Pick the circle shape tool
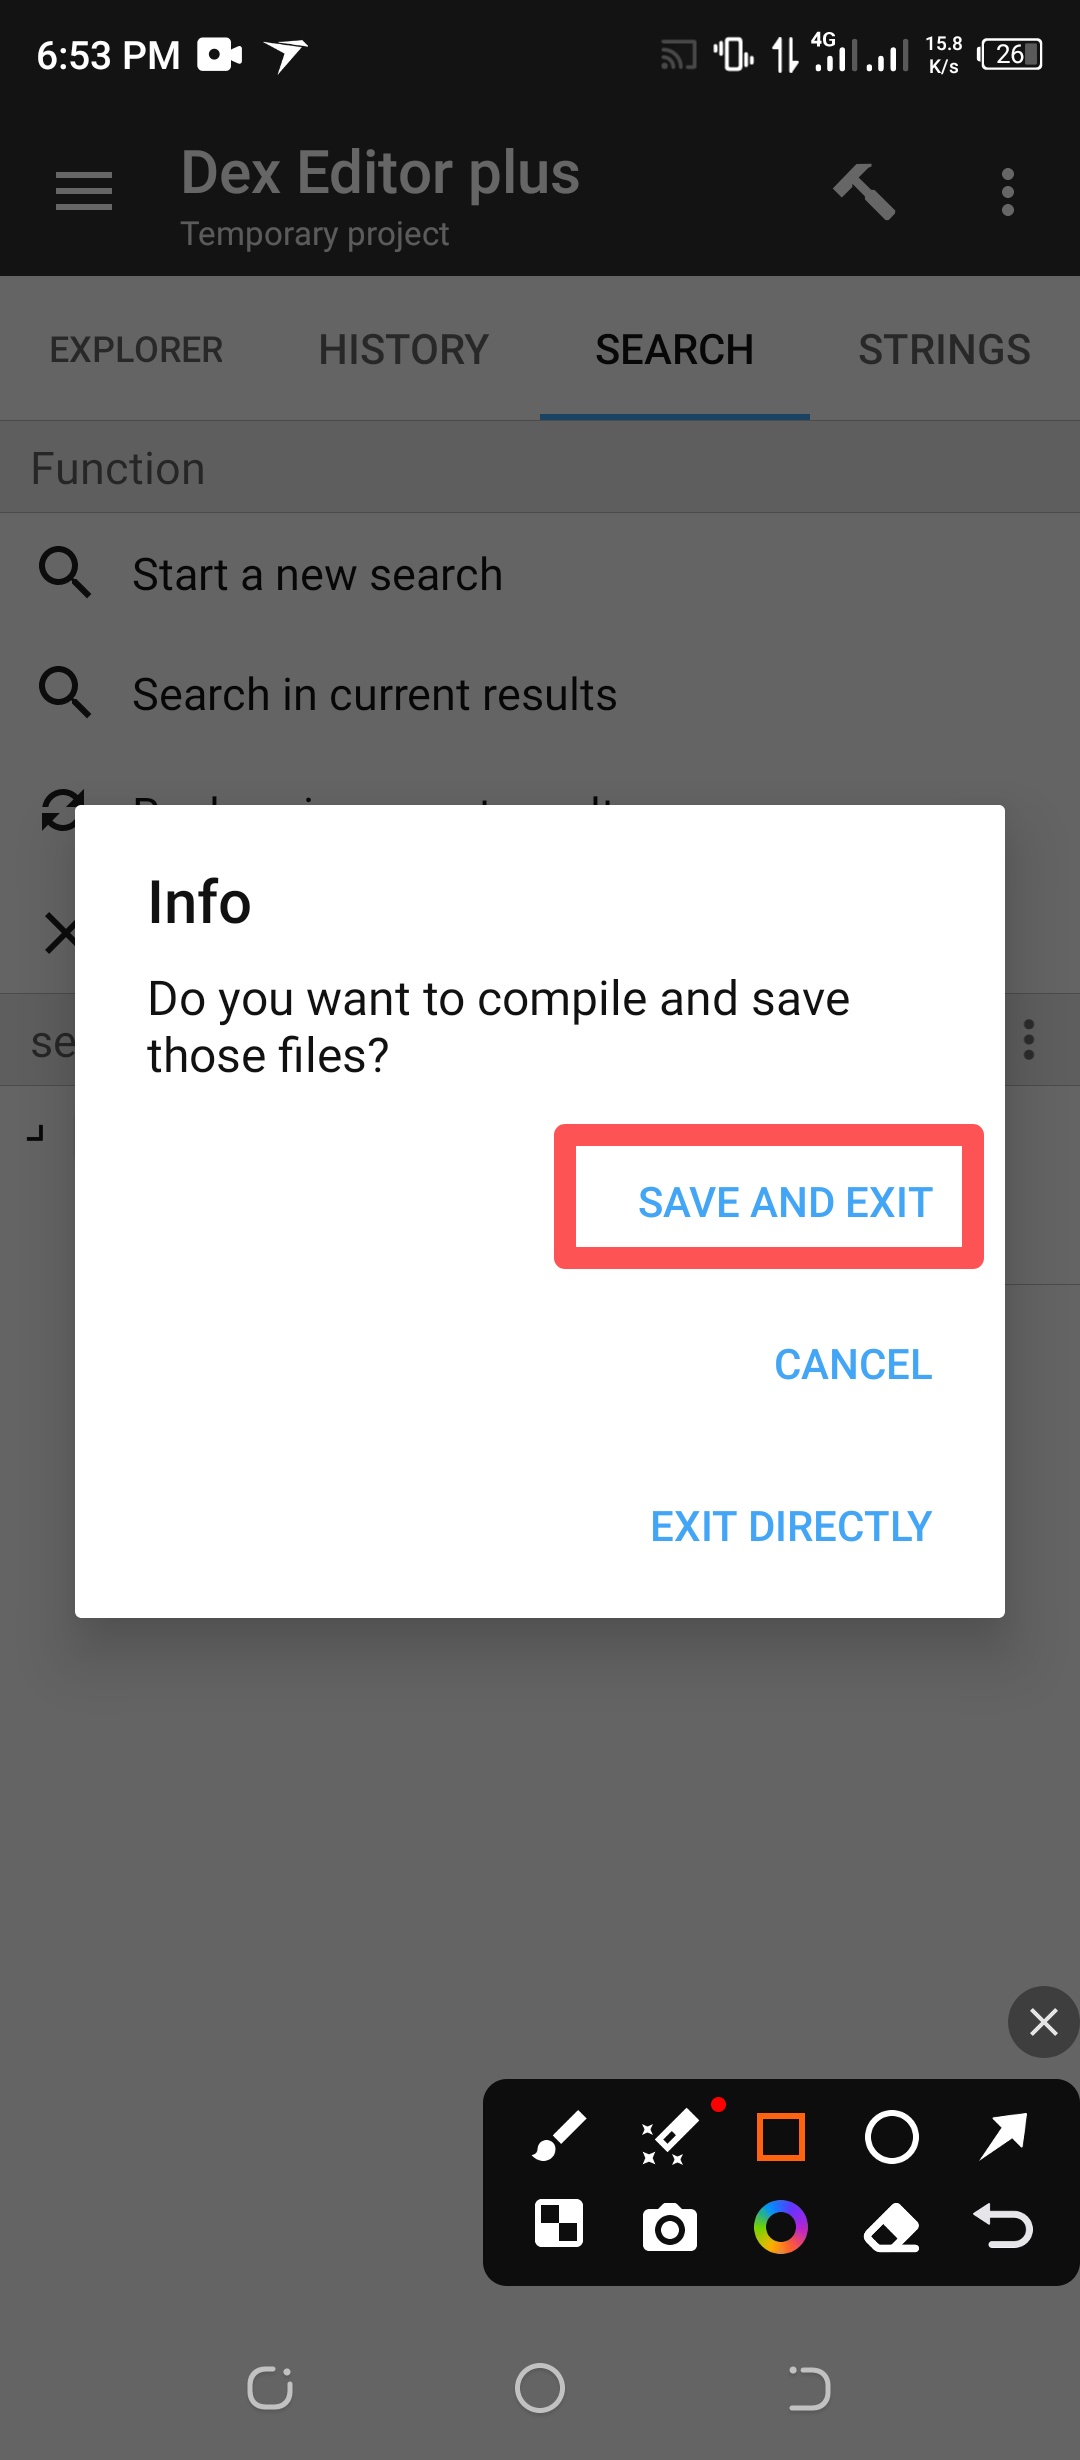Viewport: 1080px width, 2460px height. coord(891,2137)
